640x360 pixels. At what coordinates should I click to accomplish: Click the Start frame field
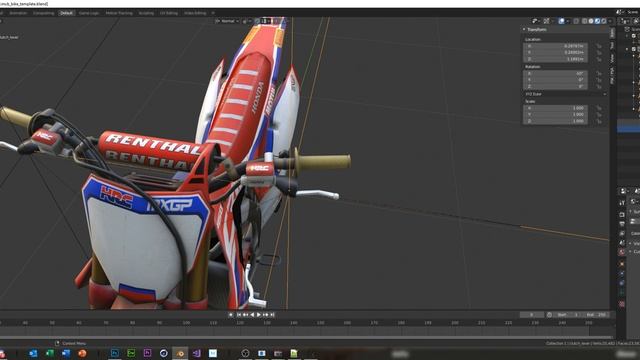click(x=568, y=315)
